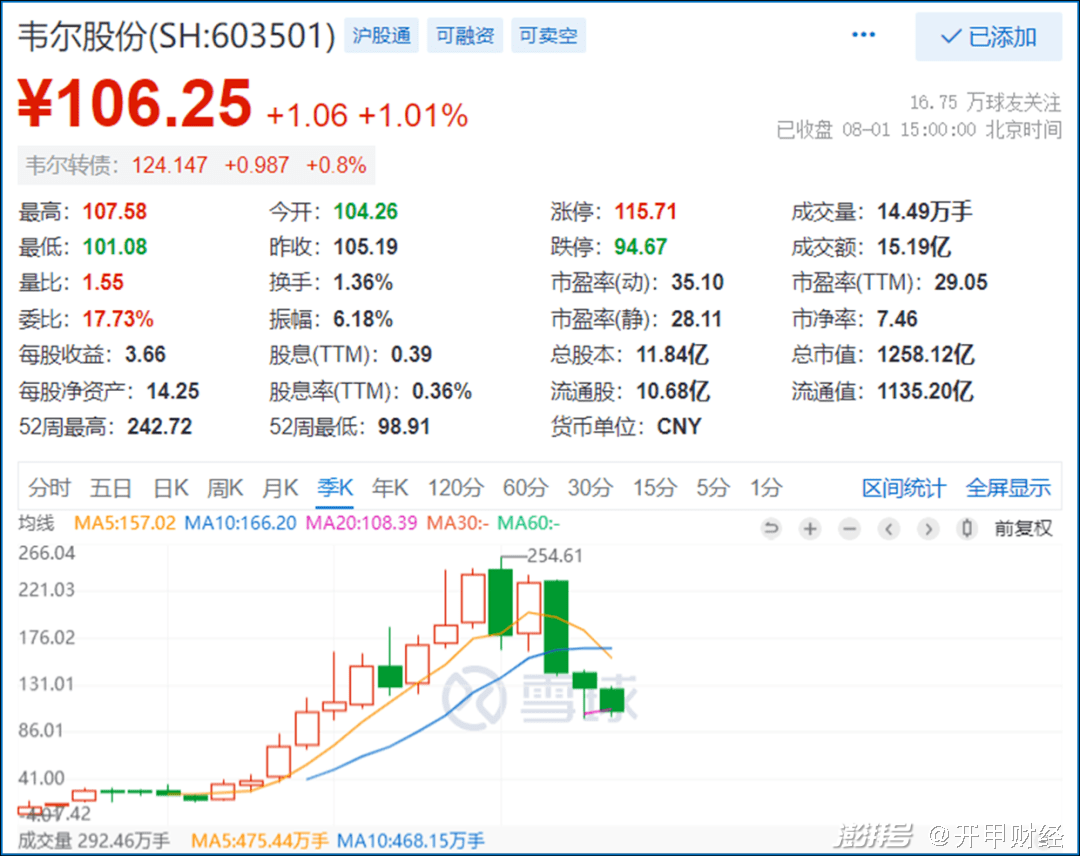The height and width of the screenshot is (856, 1080).
Task: Click the 沪股通 tag
Action: [382, 36]
